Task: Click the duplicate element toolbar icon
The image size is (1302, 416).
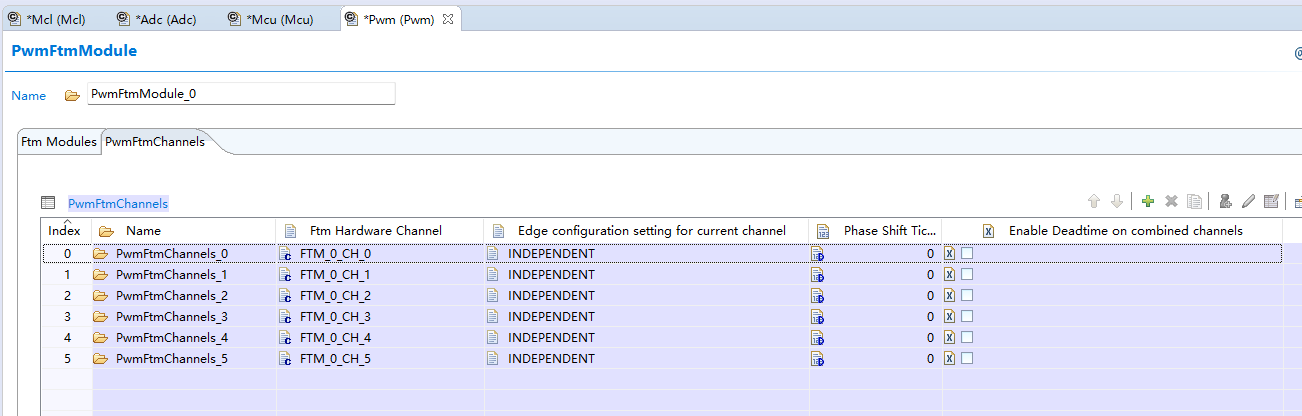Action: pos(1194,202)
